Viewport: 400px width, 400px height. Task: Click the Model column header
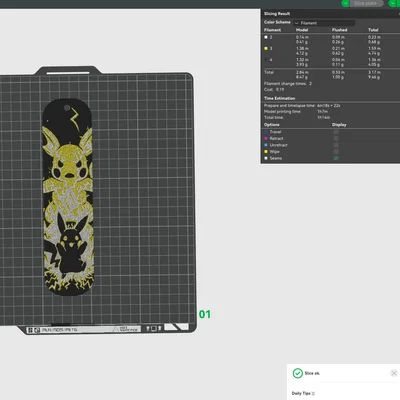302,30
